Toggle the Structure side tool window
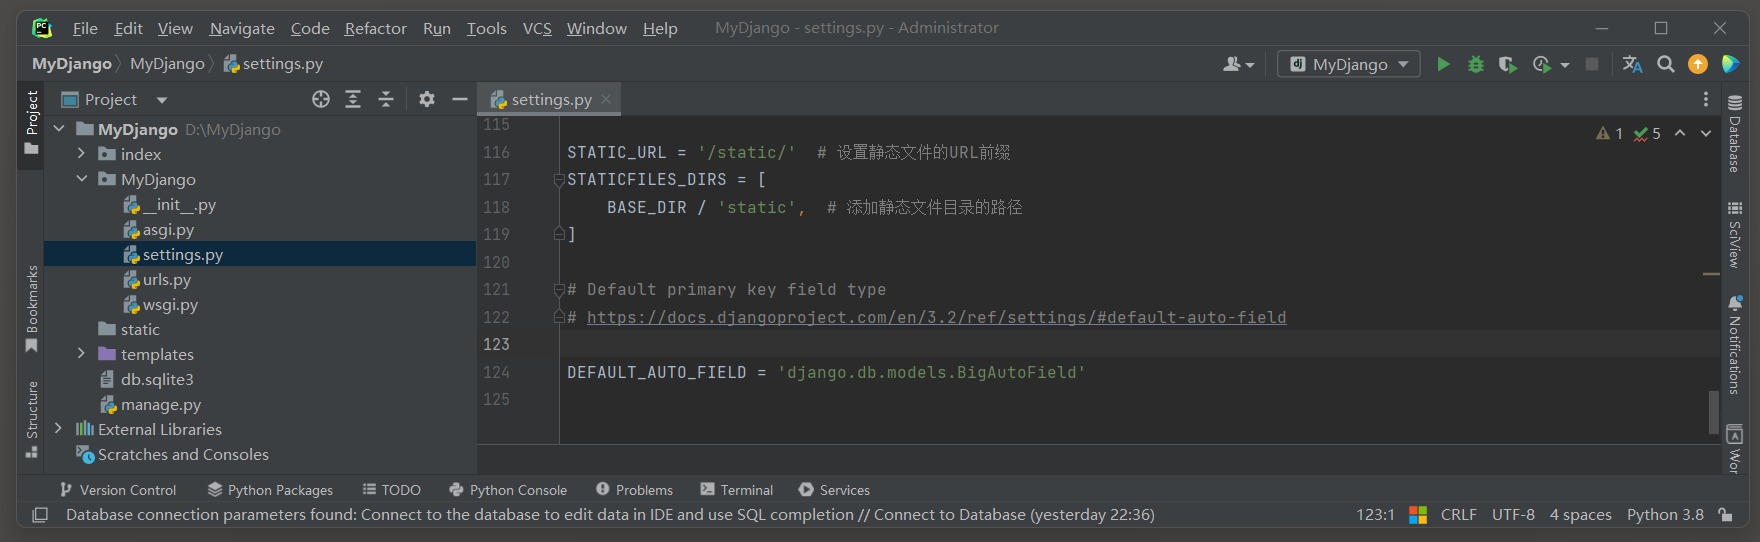The image size is (1760, 542). 31,419
